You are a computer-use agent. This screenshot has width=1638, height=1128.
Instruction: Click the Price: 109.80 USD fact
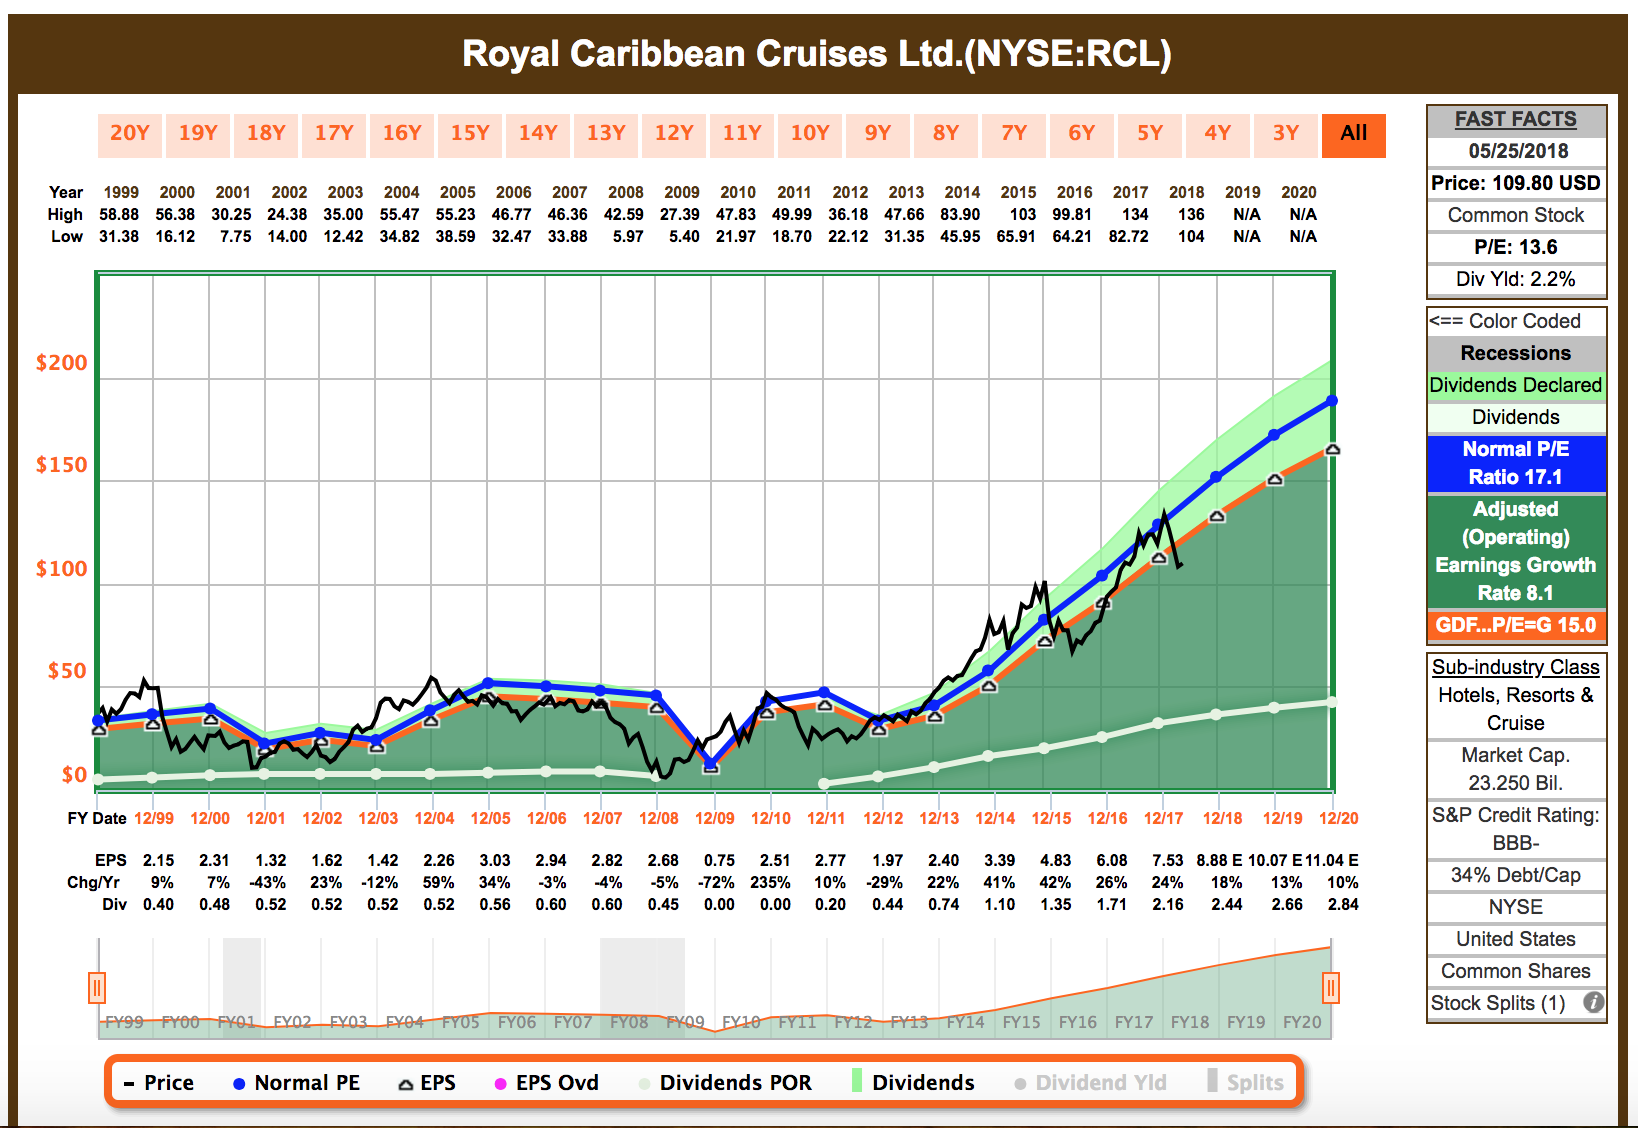click(x=1516, y=183)
